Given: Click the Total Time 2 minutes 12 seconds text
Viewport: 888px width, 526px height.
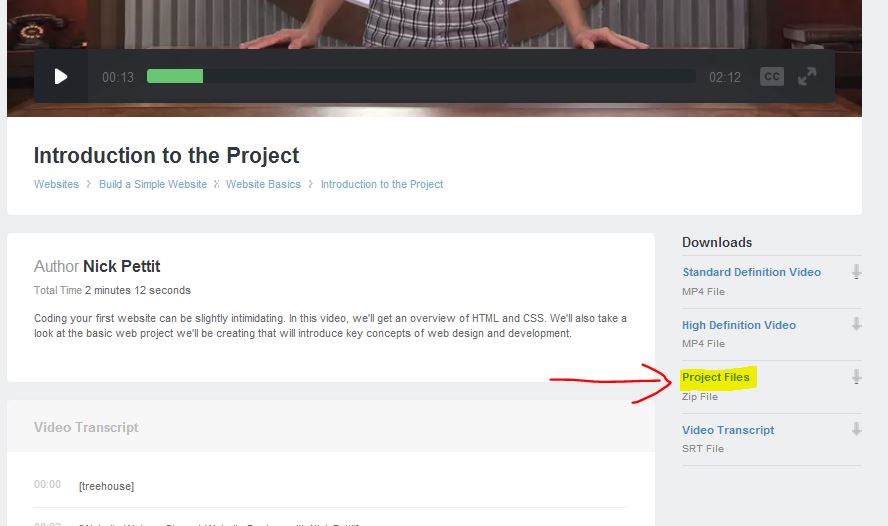Looking at the screenshot, I should click(112, 290).
